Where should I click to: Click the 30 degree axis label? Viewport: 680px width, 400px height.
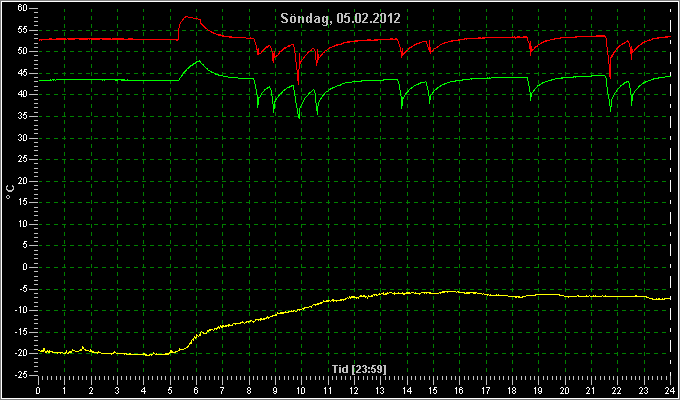pos(23,138)
